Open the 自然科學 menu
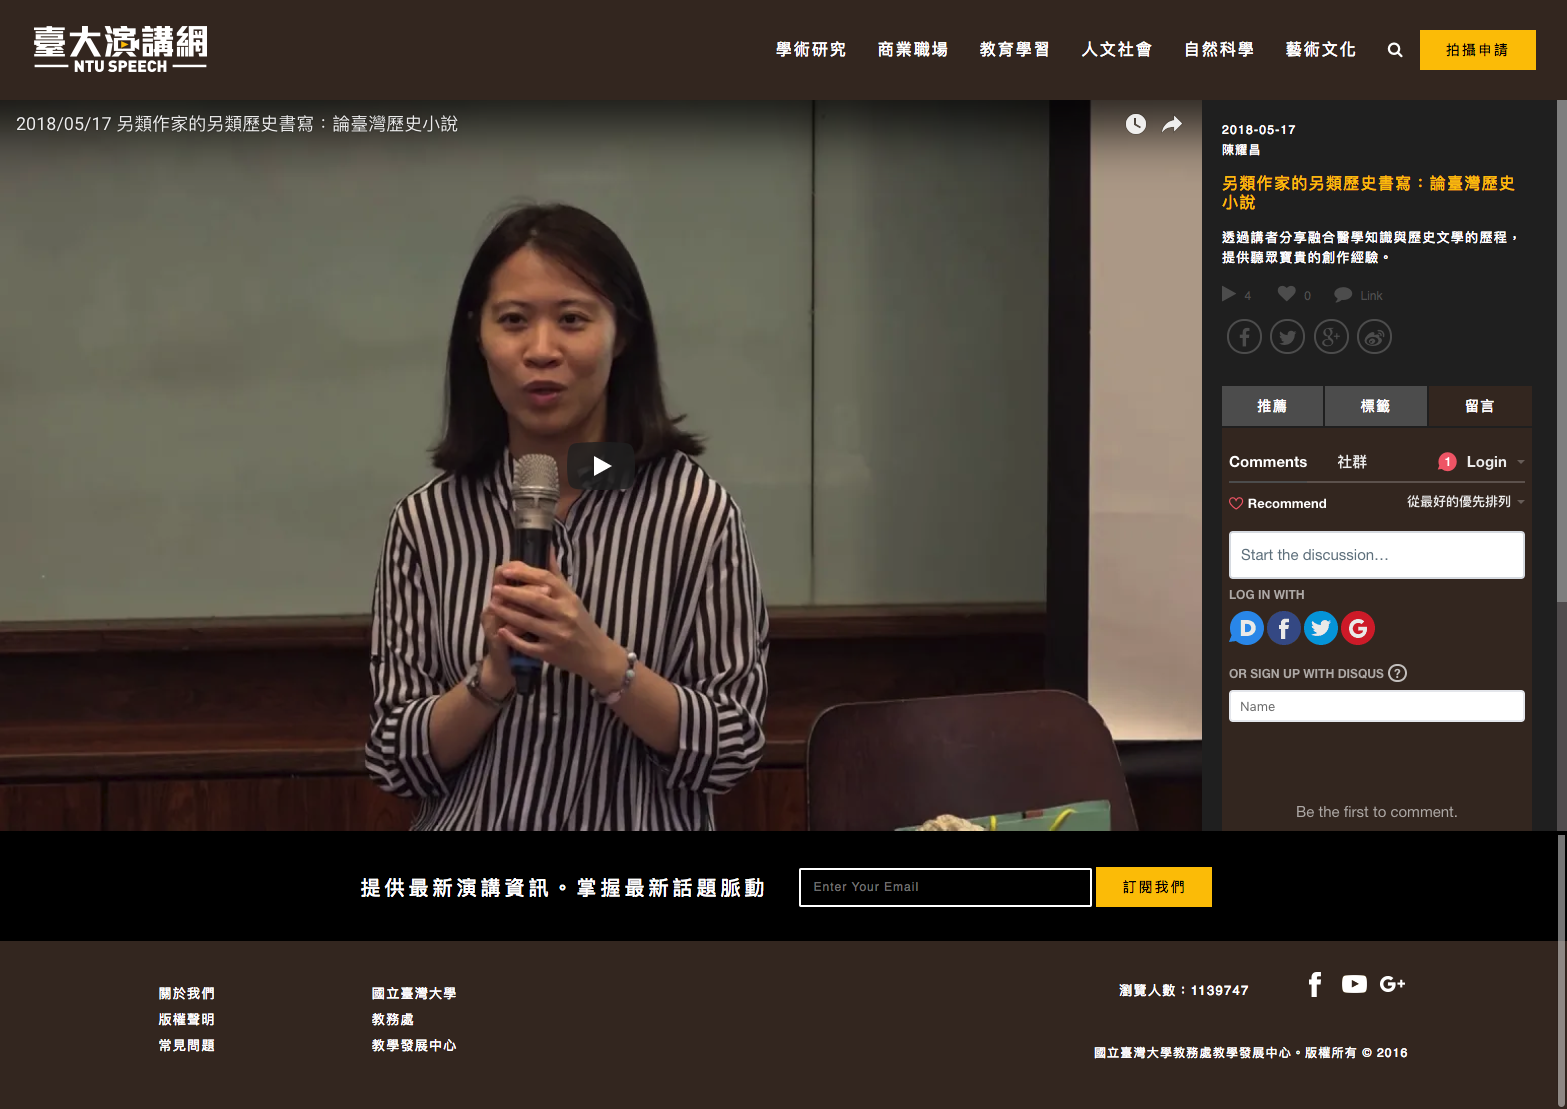 click(x=1219, y=50)
